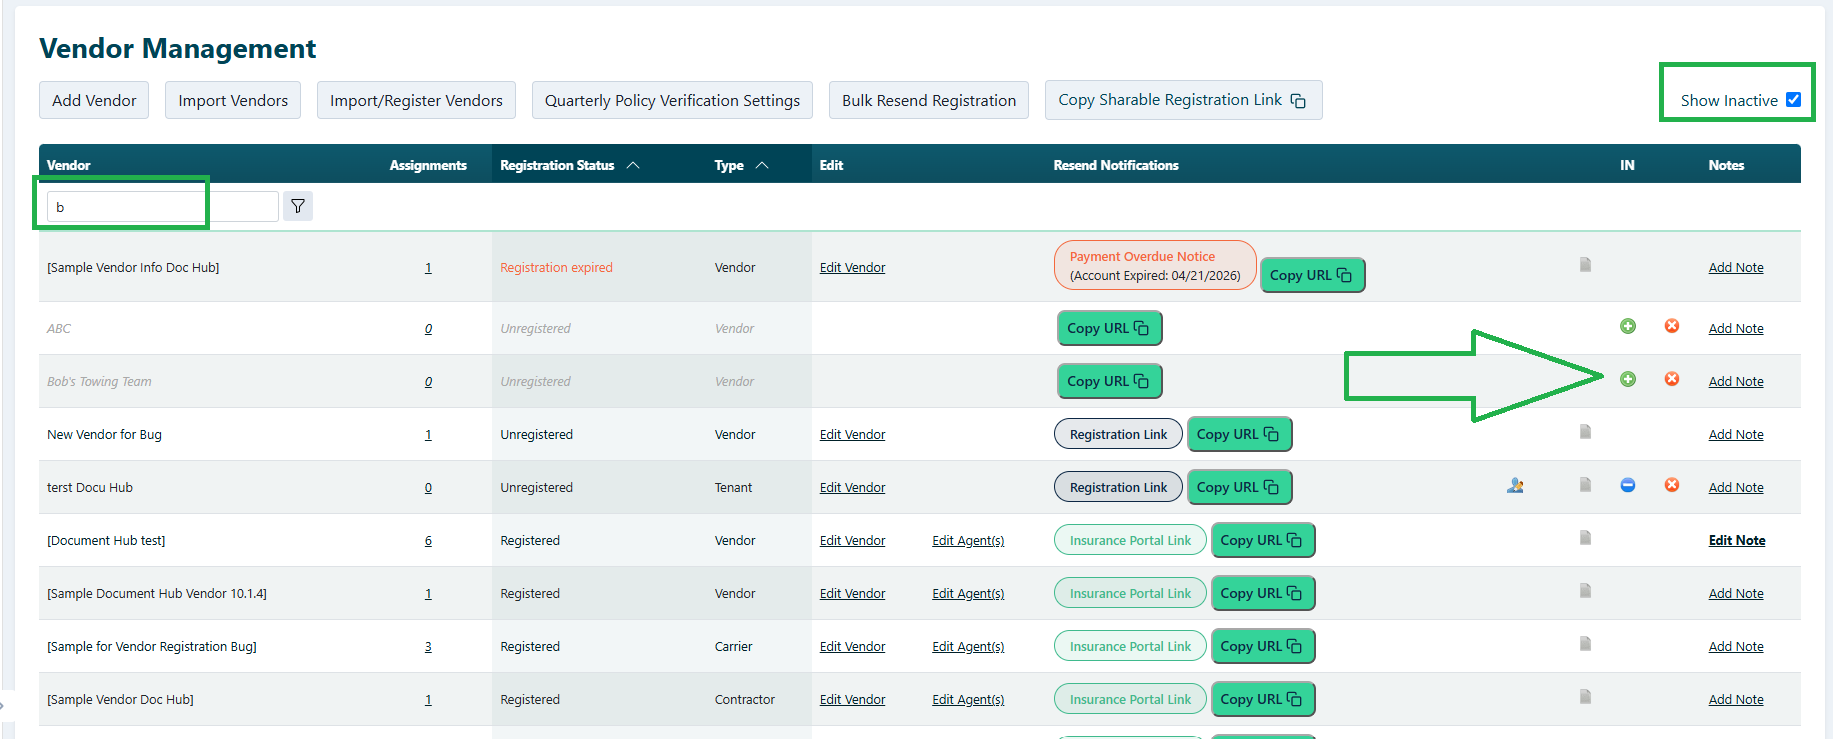Open Quarterly Policy Verification Settings
This screenshot has width=1833, height=739.
[672, 100]
